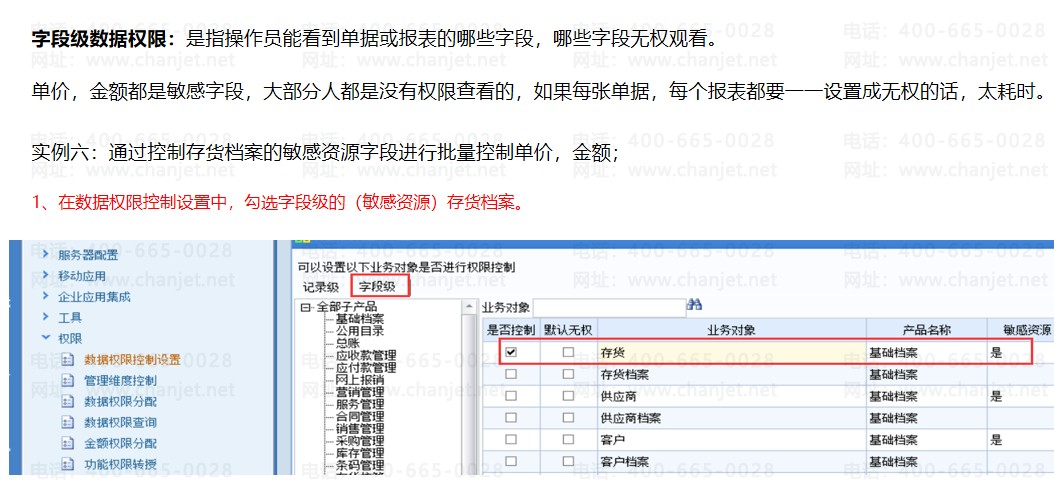Switch to the 记录级 tab
1054x484 pixels.
coord(321,287)
